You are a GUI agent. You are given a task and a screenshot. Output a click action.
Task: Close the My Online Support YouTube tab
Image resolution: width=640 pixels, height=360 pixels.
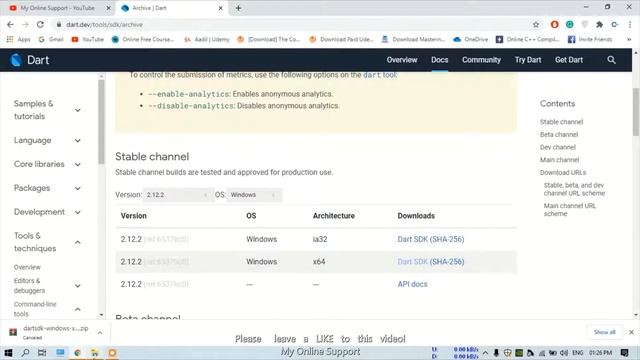click(x=109, y=8)
